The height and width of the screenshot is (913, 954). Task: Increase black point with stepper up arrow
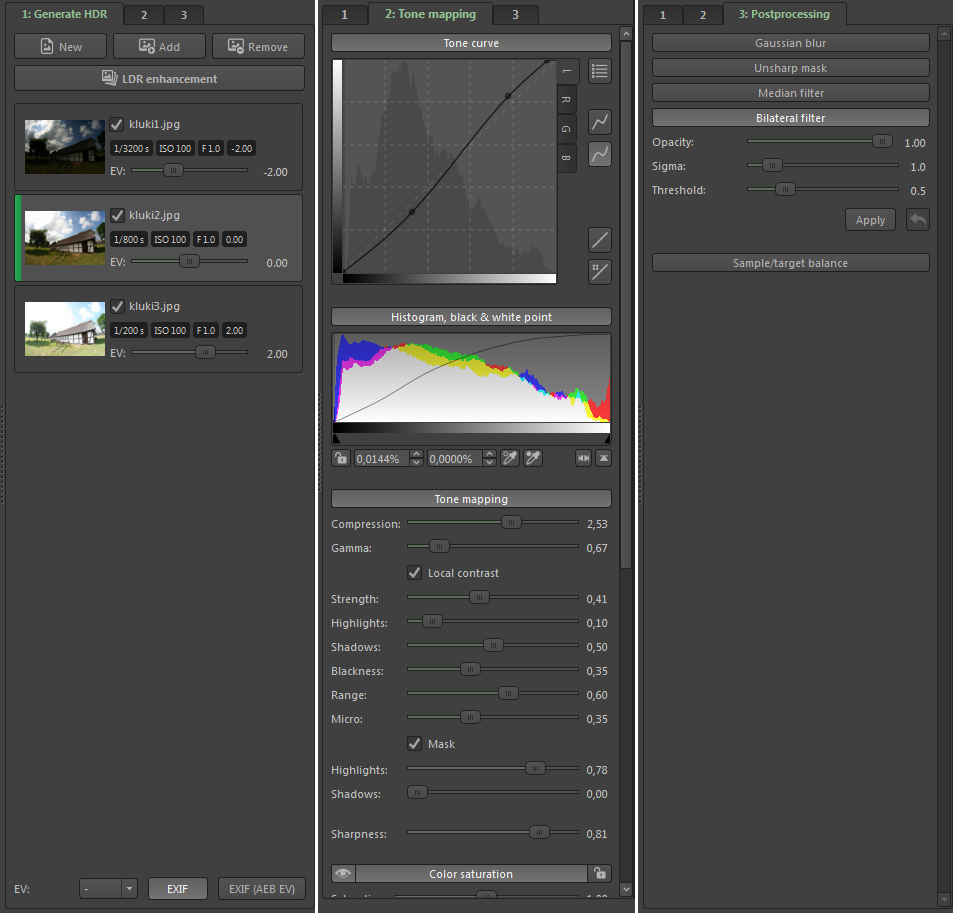pos(417,454)
